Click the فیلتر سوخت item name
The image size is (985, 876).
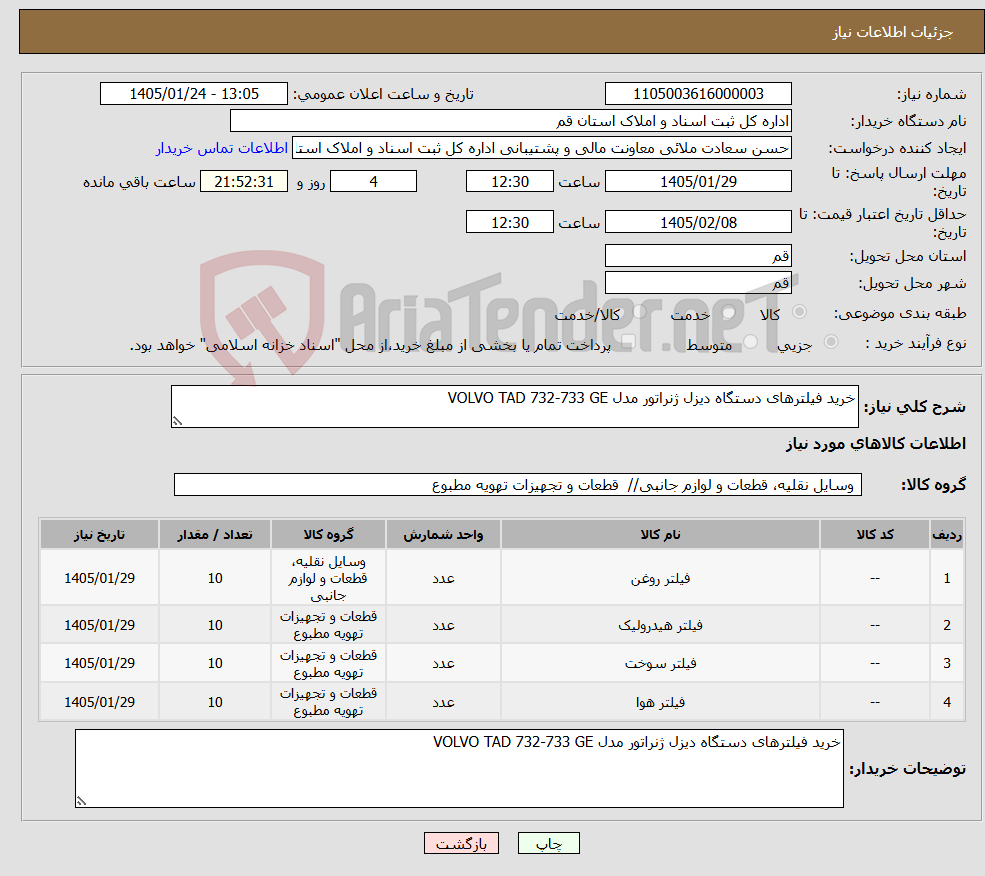[x=660, y=664]
